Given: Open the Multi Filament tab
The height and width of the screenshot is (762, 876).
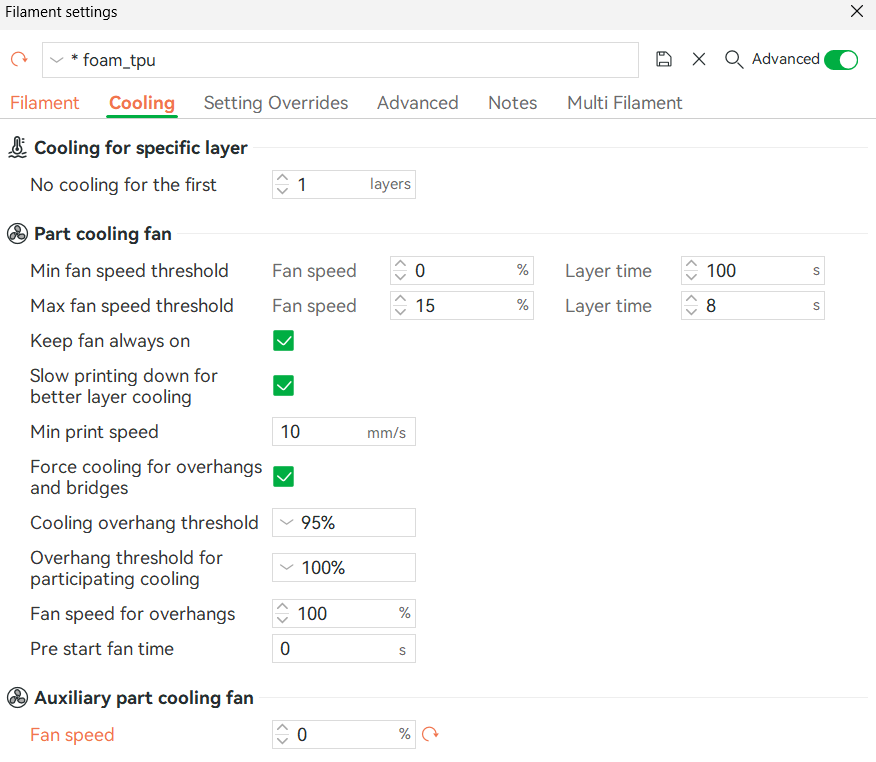Looking at the screenshot, I should pyautogui.click(x=624, y=103).
